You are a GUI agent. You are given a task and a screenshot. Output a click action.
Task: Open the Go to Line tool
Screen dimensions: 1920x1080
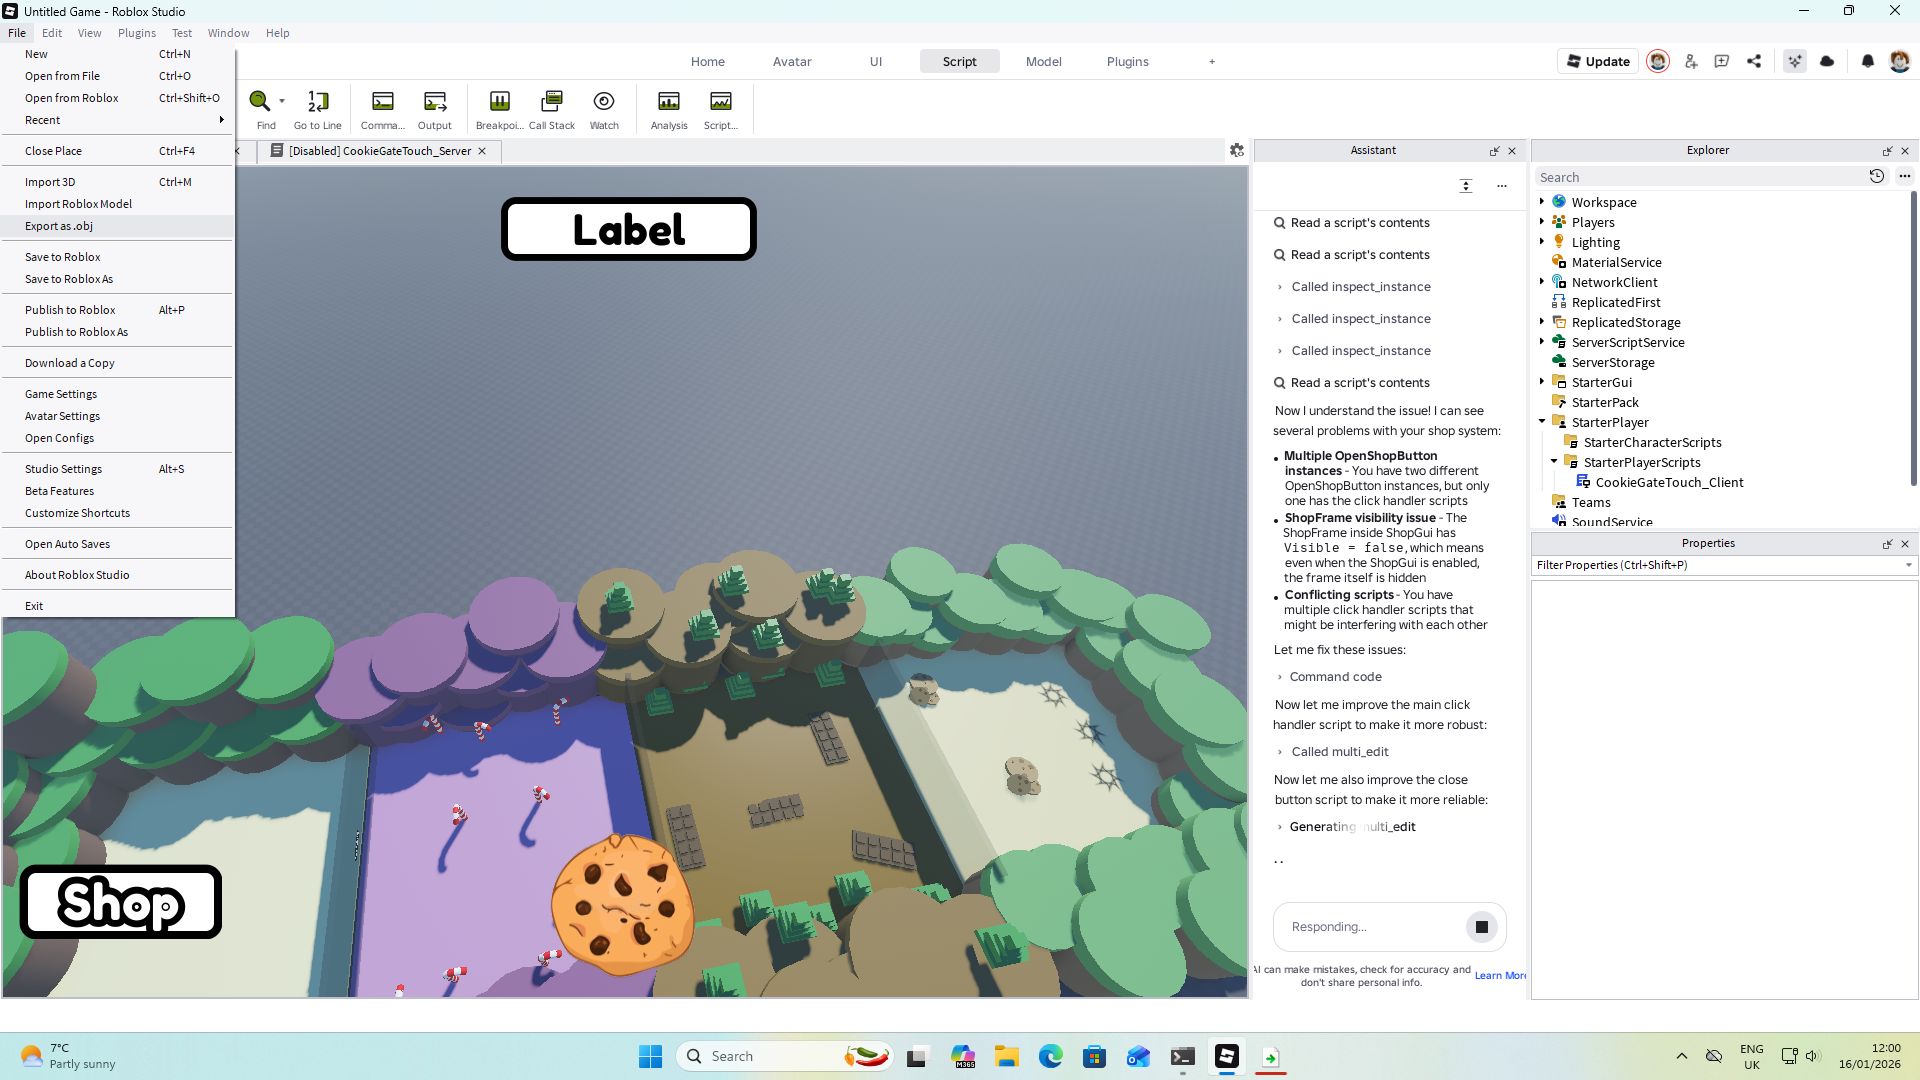tap(317, 108)
